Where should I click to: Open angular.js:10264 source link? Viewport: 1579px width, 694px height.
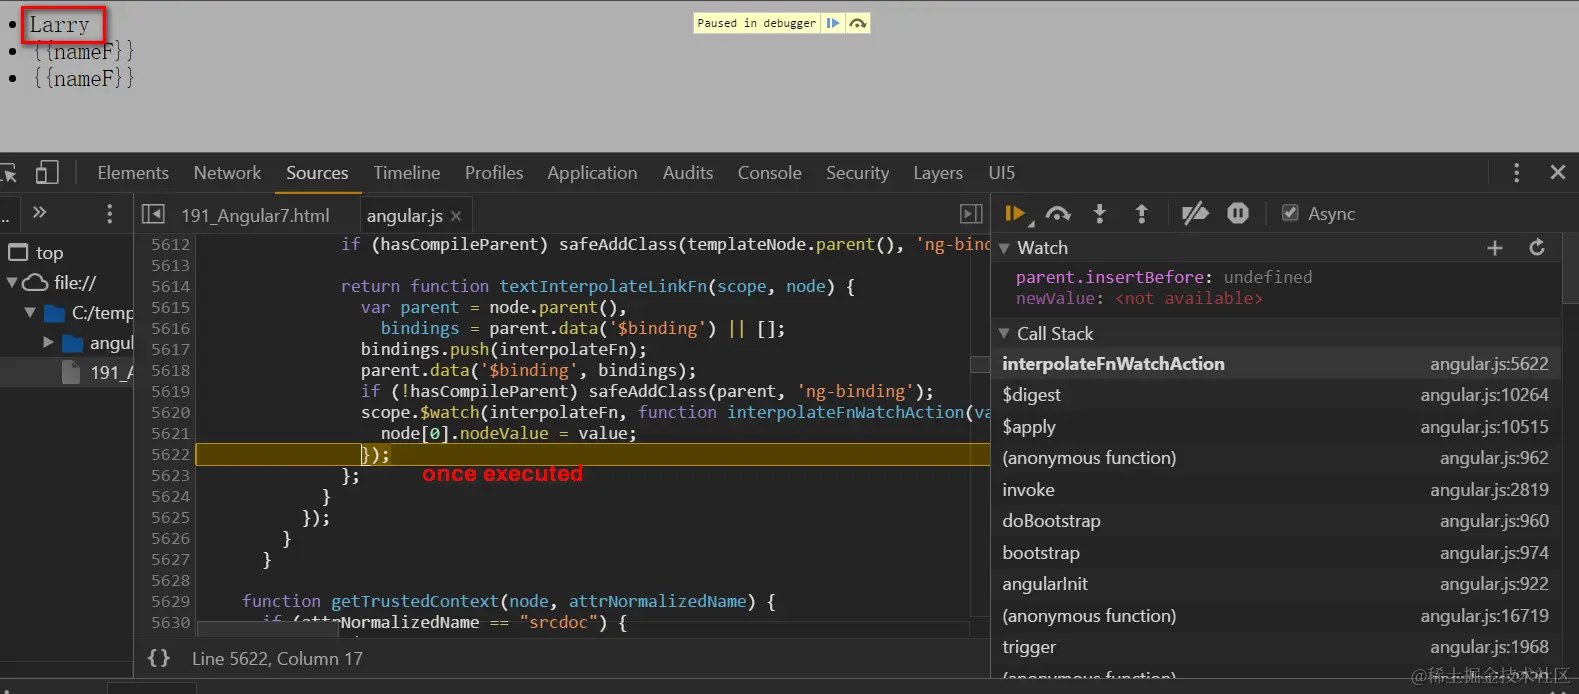1484,395
